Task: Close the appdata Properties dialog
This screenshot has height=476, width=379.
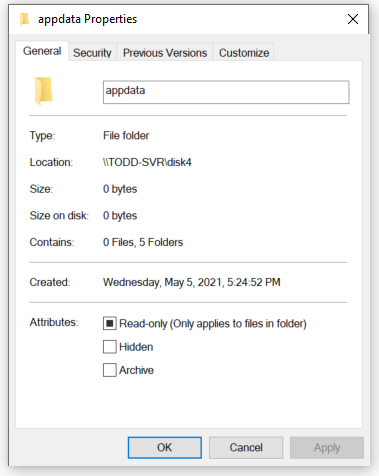Action: coord(353,19)
